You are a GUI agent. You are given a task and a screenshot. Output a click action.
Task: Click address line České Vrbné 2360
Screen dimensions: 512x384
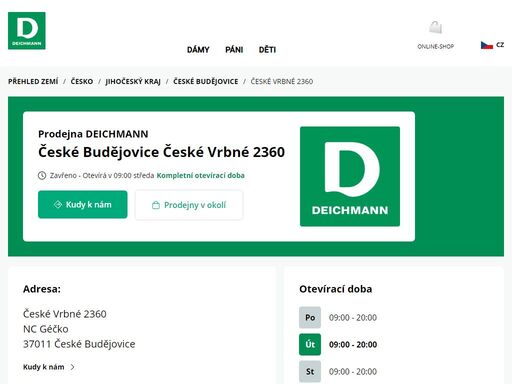tap(65, 314)
